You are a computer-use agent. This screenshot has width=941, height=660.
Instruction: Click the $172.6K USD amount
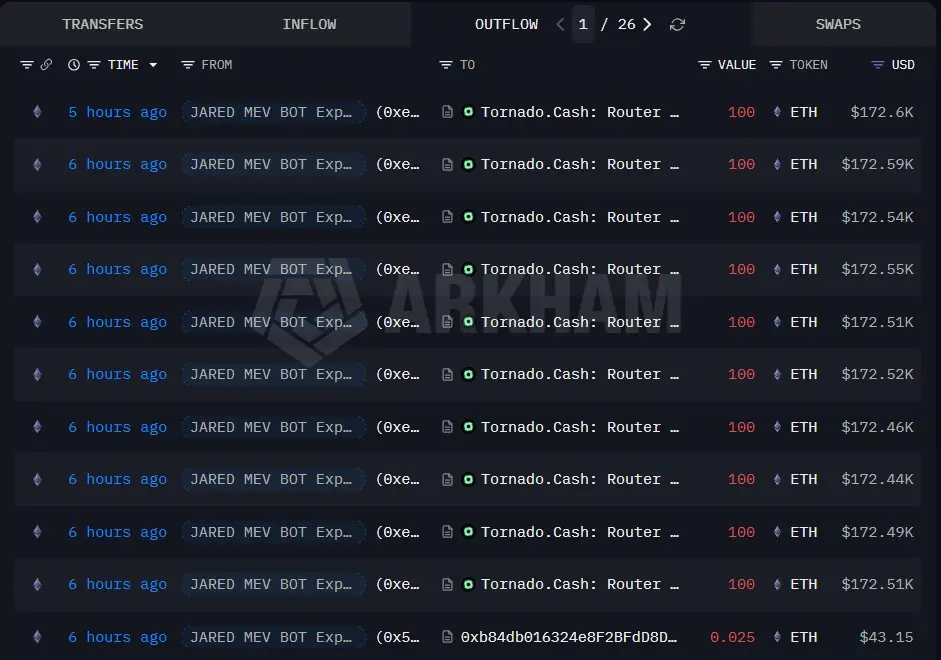(x=882, y=112)
